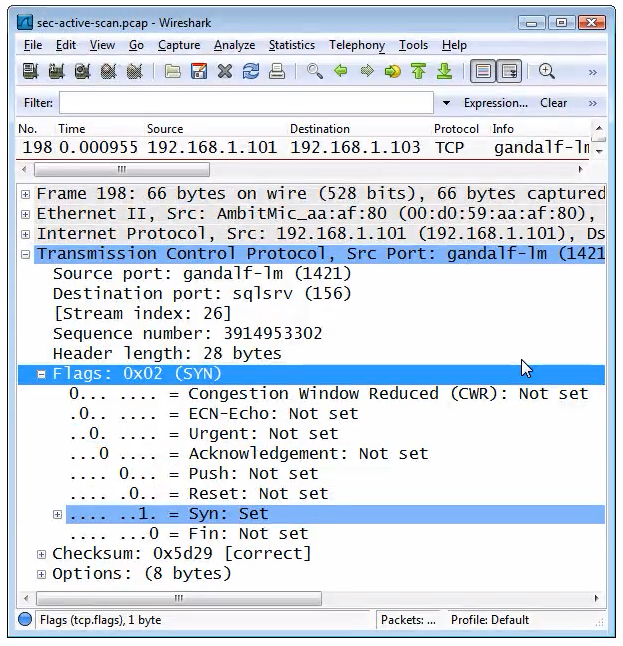Image resolution: width=623 pixels, height=646 pixels.
Task: Expand the Internet Protocol tree node
Action: point(26,234)
